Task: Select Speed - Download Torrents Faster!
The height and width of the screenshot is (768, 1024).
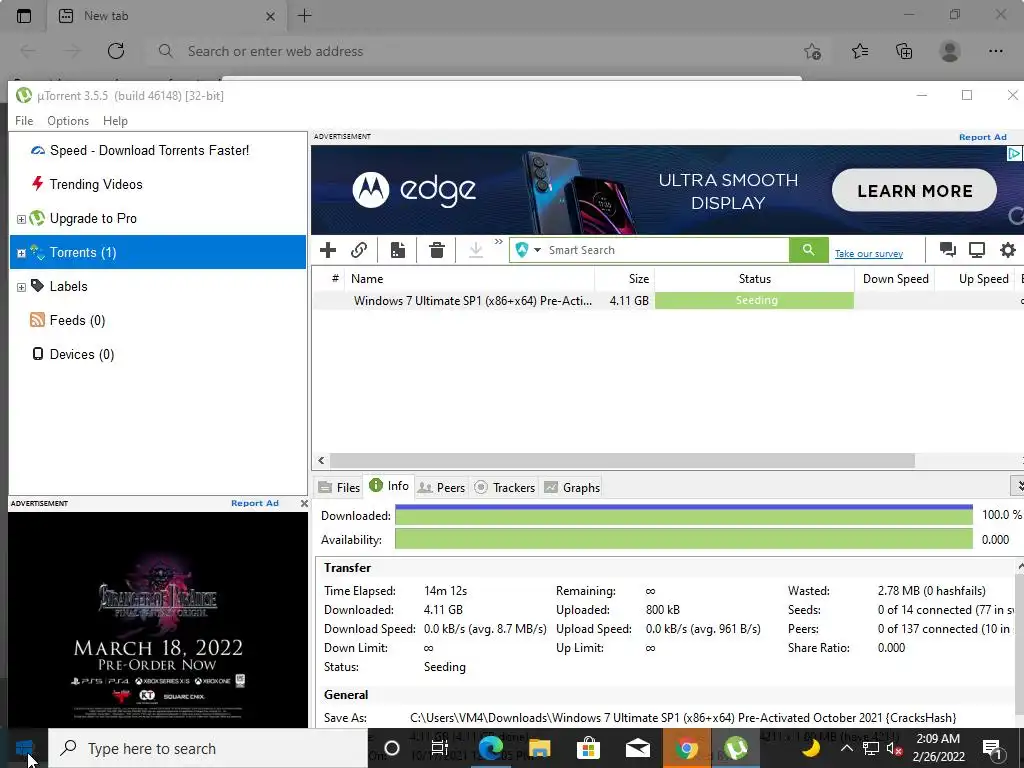Action: tap(150, 150)
